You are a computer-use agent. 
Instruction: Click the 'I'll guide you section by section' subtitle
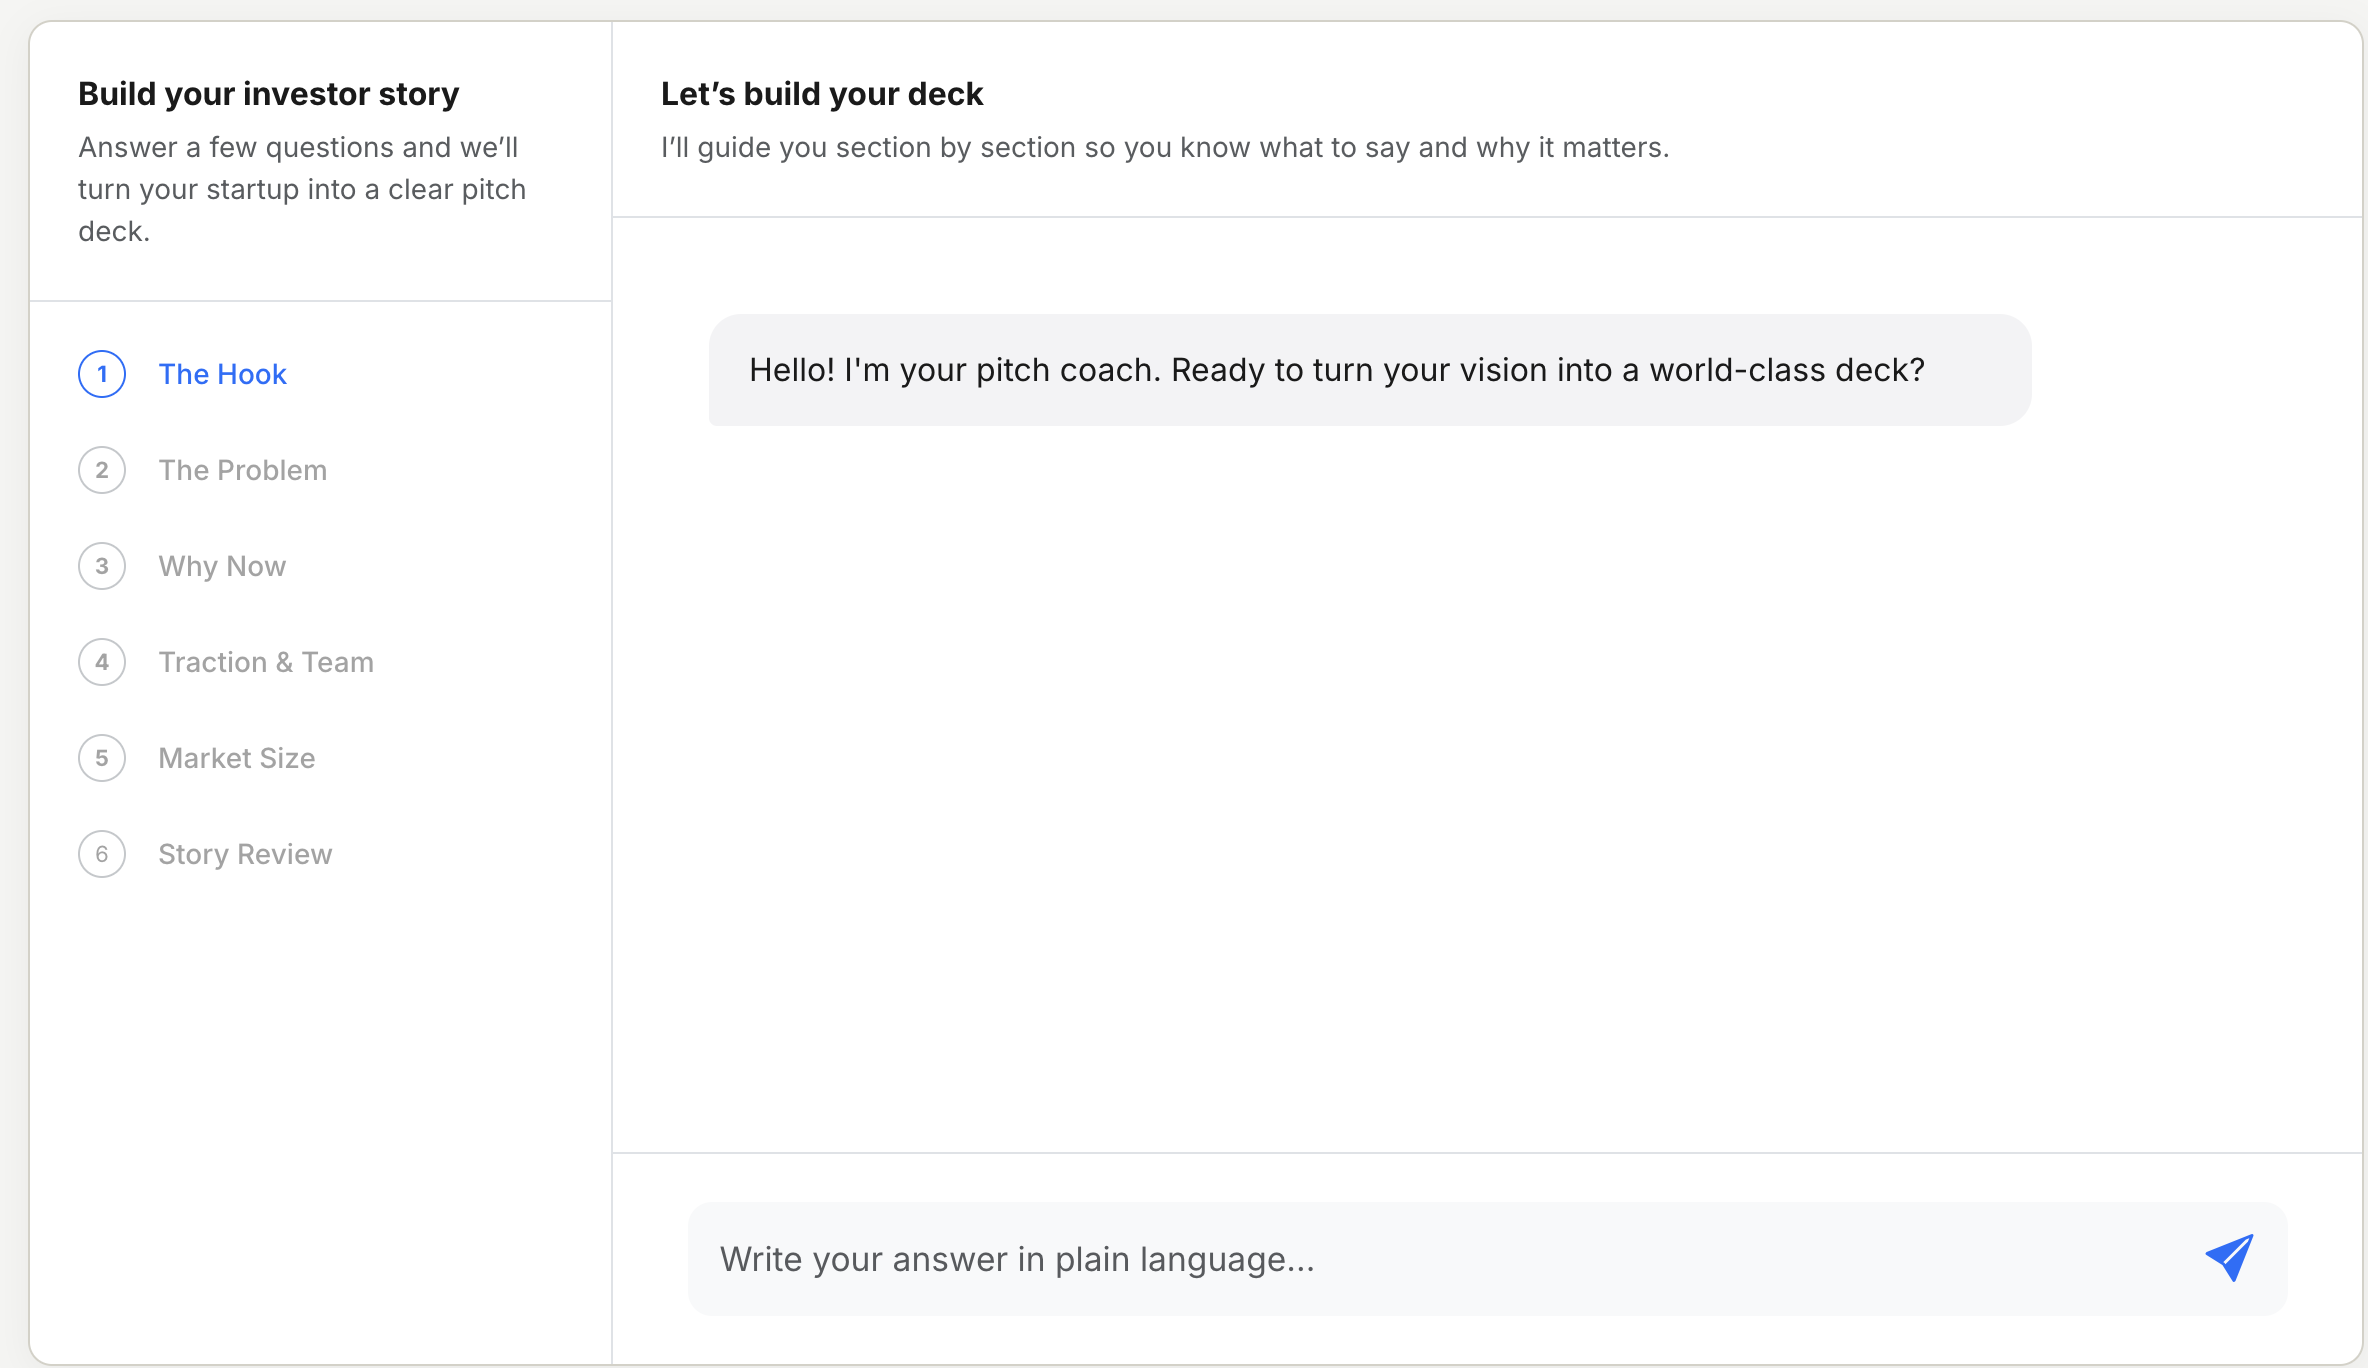[x=1165, y=147]
